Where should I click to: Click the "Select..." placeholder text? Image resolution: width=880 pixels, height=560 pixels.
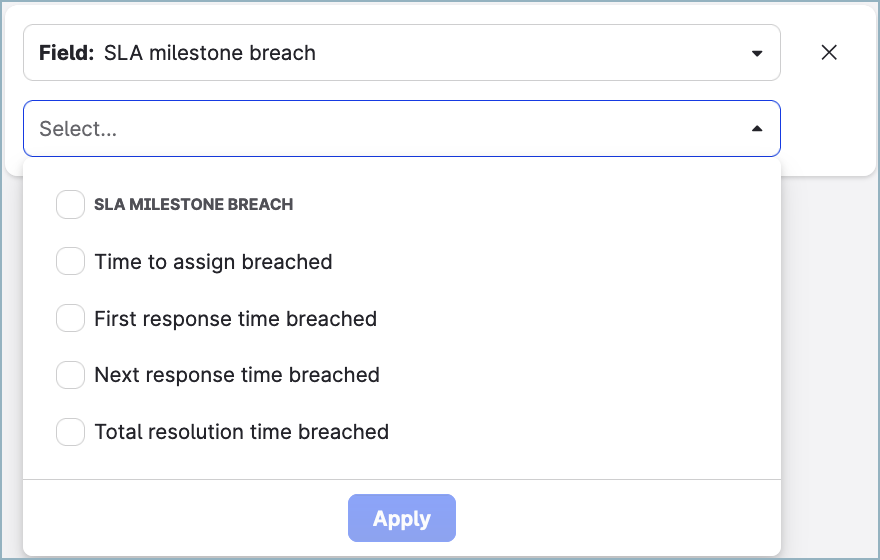tap(78, 129)
